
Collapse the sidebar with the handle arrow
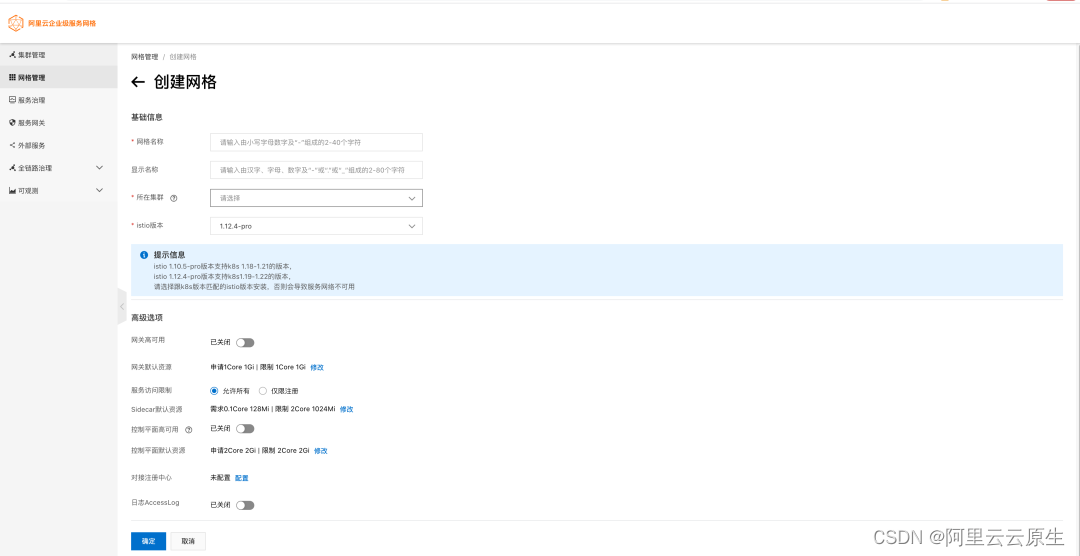122,306
